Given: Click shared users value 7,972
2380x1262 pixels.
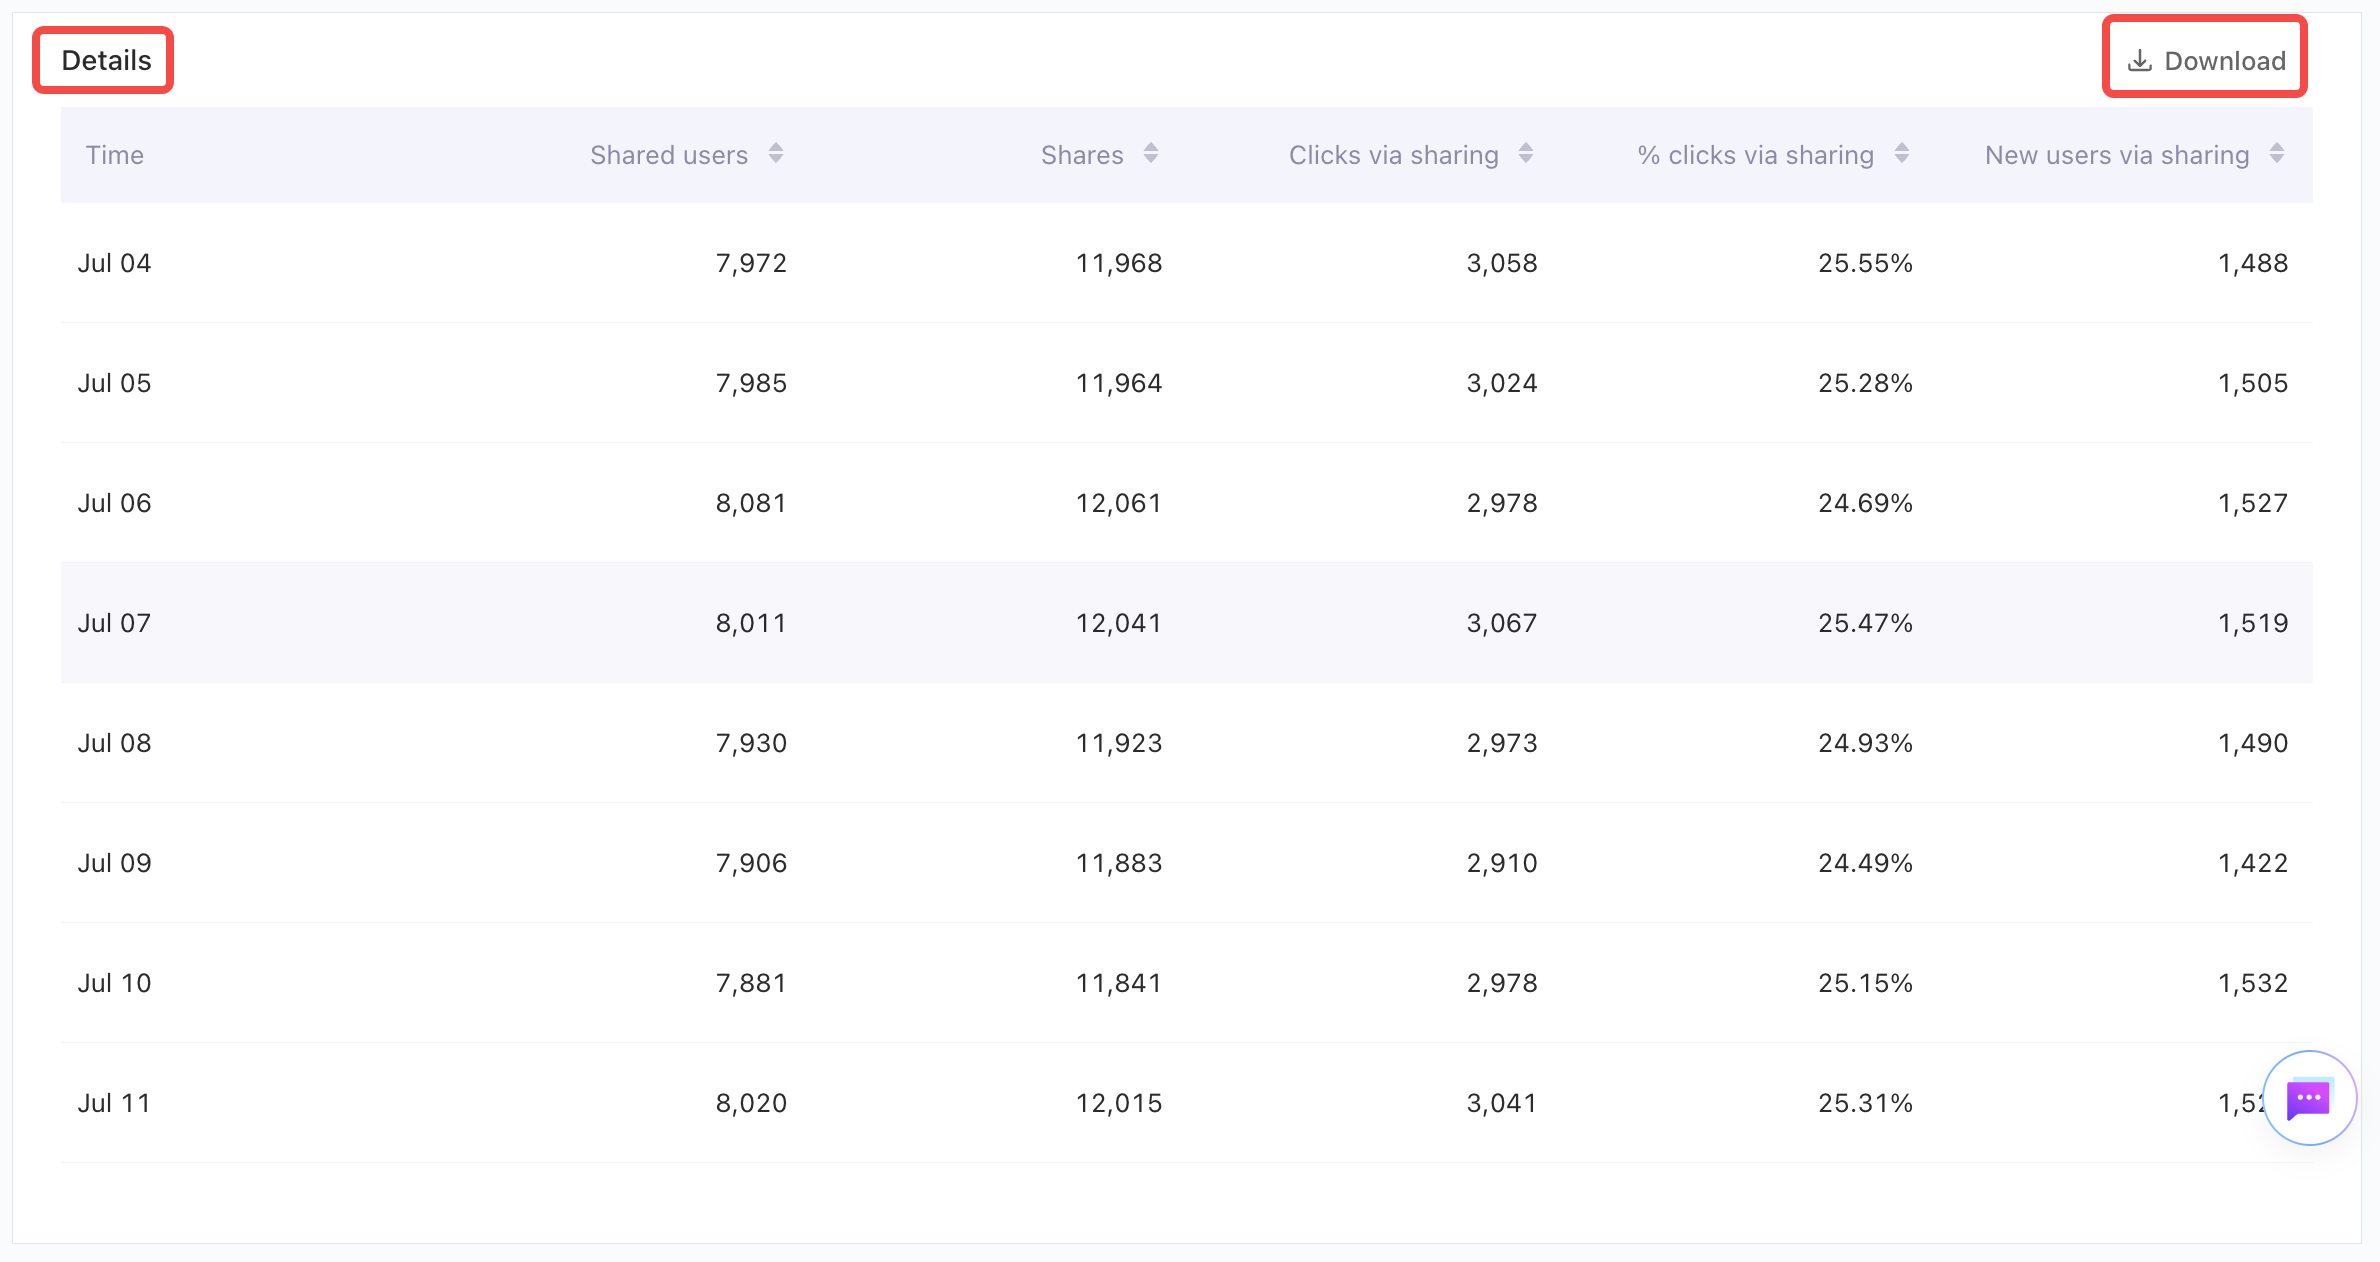Looking at the screenshot, I should pos(751,263).
